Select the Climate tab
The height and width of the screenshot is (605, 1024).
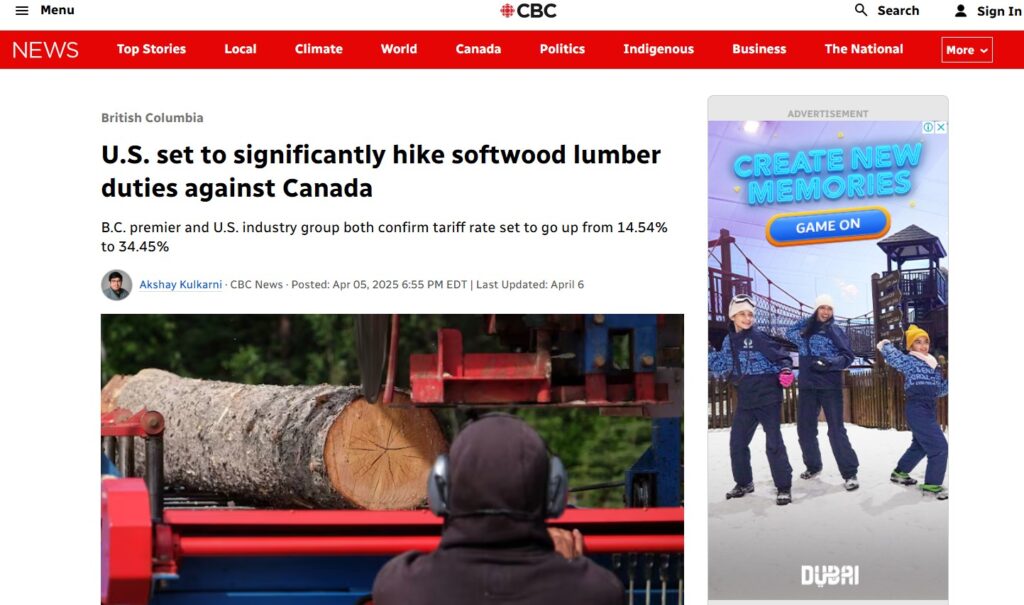click(318, 49)
